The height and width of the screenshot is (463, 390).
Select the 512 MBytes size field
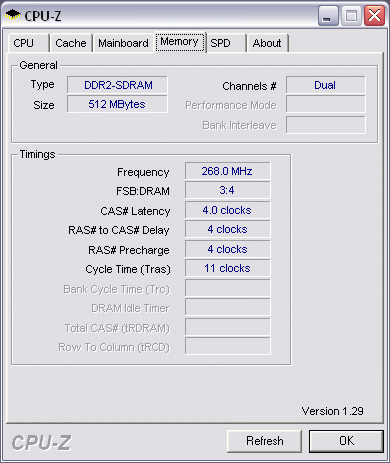117,104
